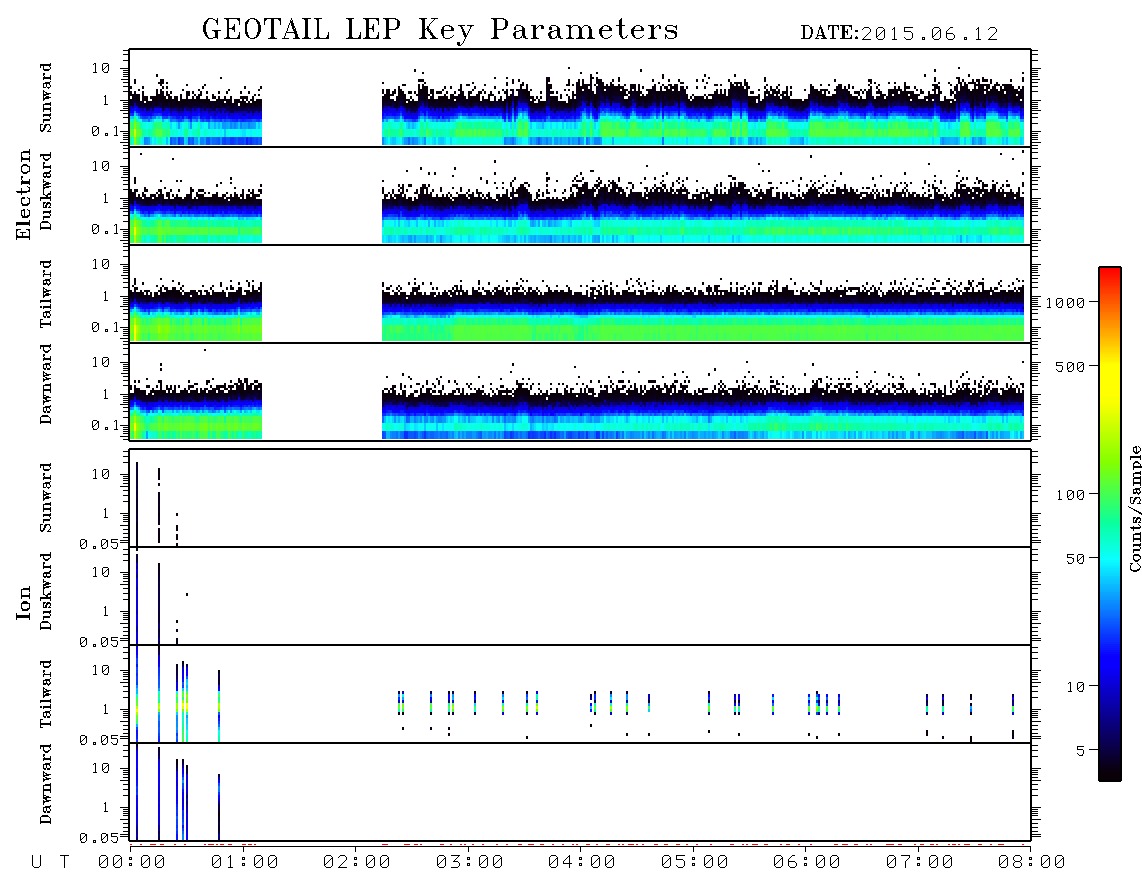Click the Electron "Sunward" panel label
This screenshot has height=880, width=1142.
coord(46,98)
